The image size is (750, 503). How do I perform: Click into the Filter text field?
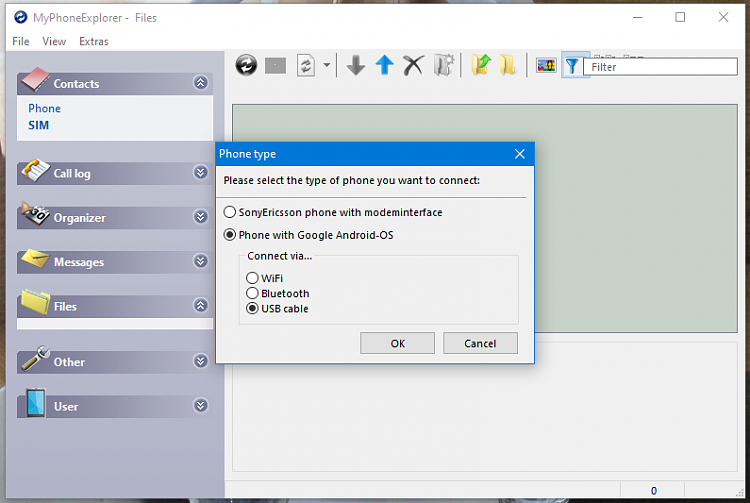661,67
